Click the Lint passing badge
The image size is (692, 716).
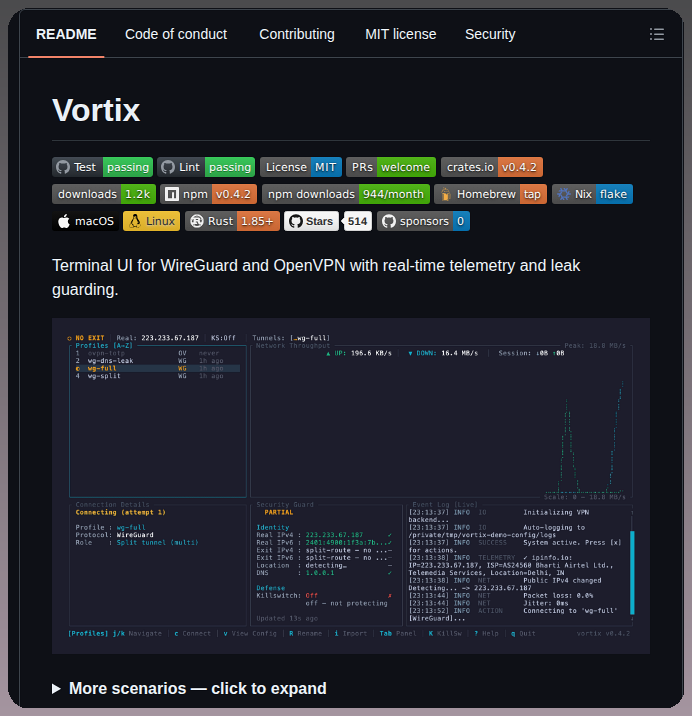click(x=206, y=167)
